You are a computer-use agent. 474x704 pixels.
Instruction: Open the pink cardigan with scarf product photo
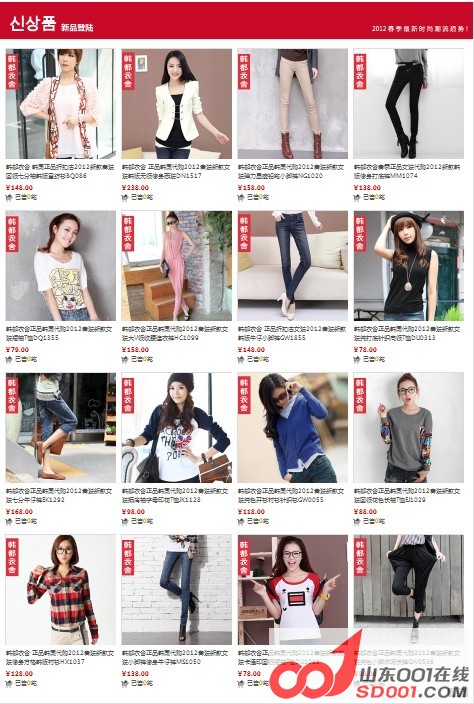pos(60,104)
